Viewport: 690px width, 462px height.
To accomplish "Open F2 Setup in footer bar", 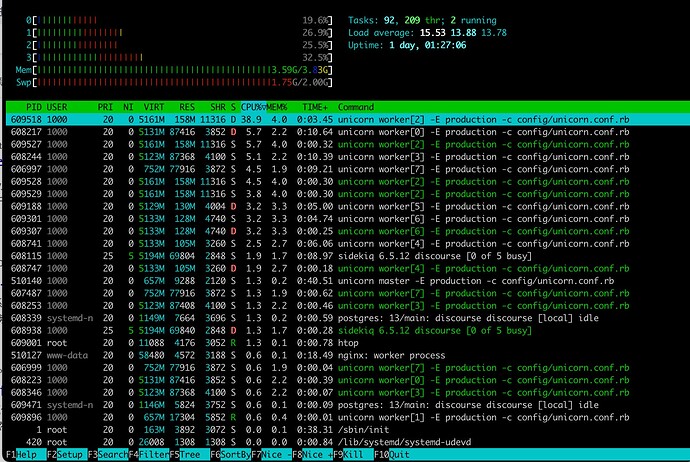I will pyautogui.click(x=66, y=455).
